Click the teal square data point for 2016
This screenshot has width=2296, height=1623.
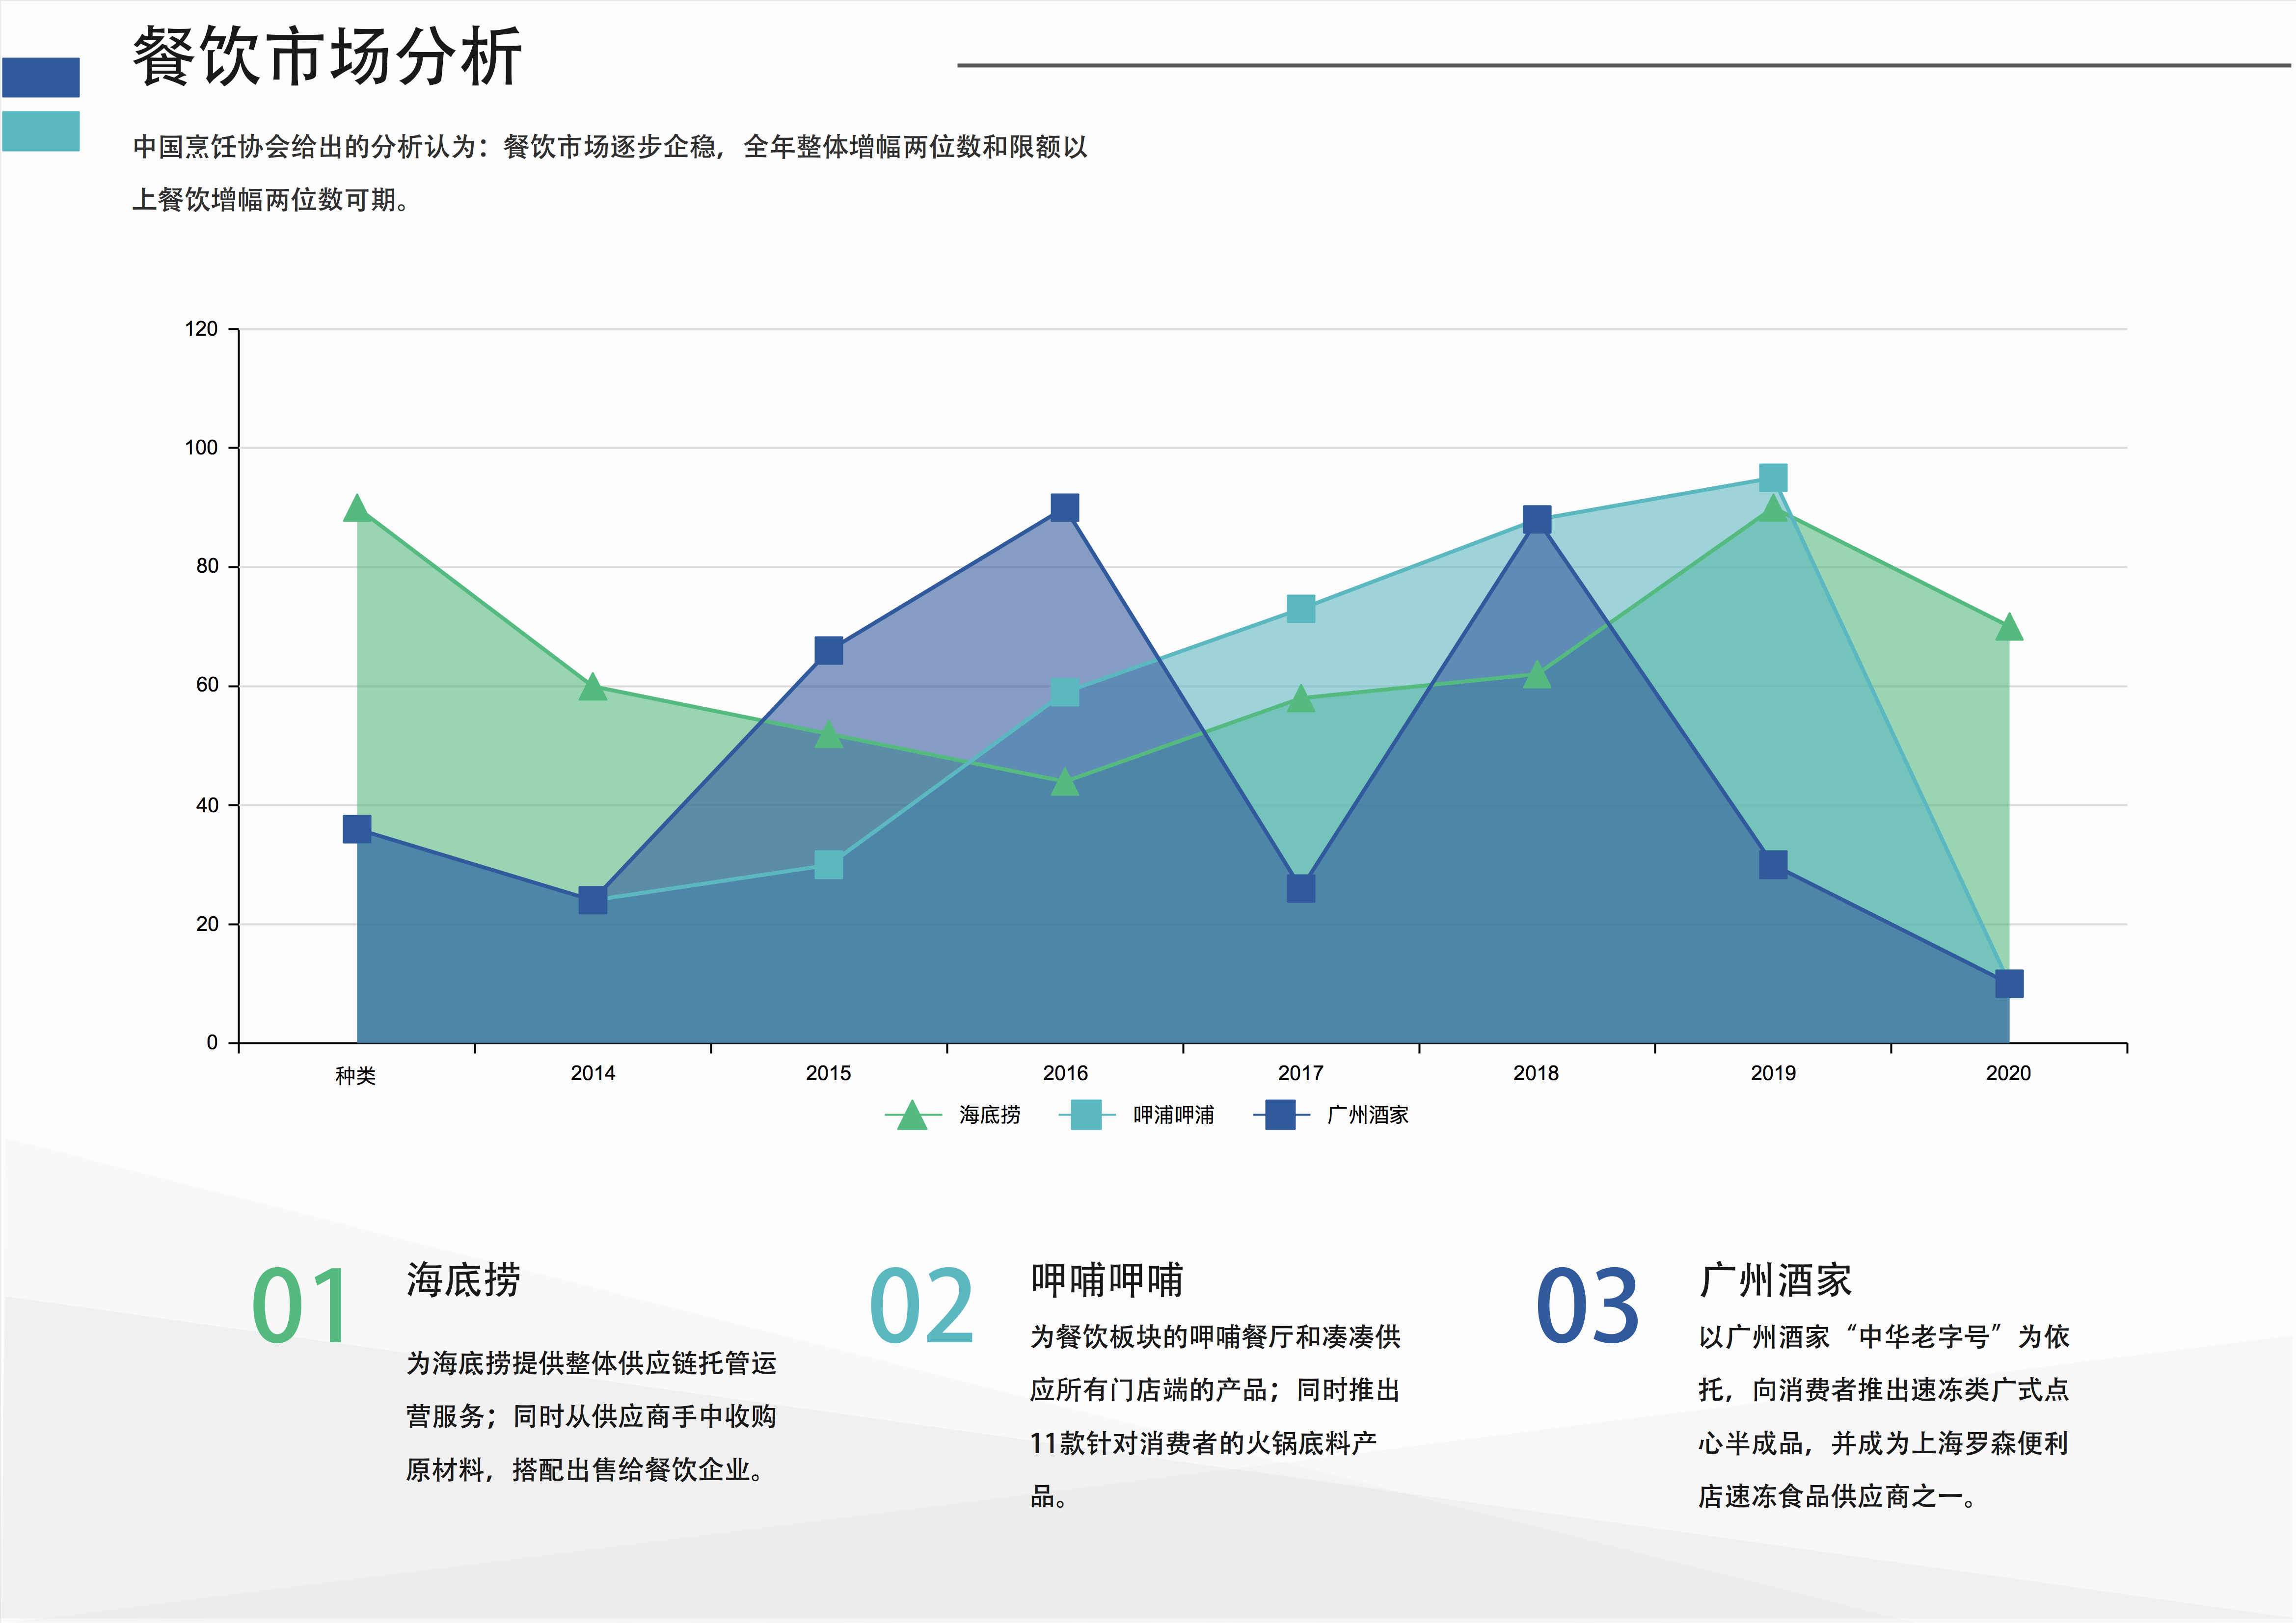tap(1065, 693)
